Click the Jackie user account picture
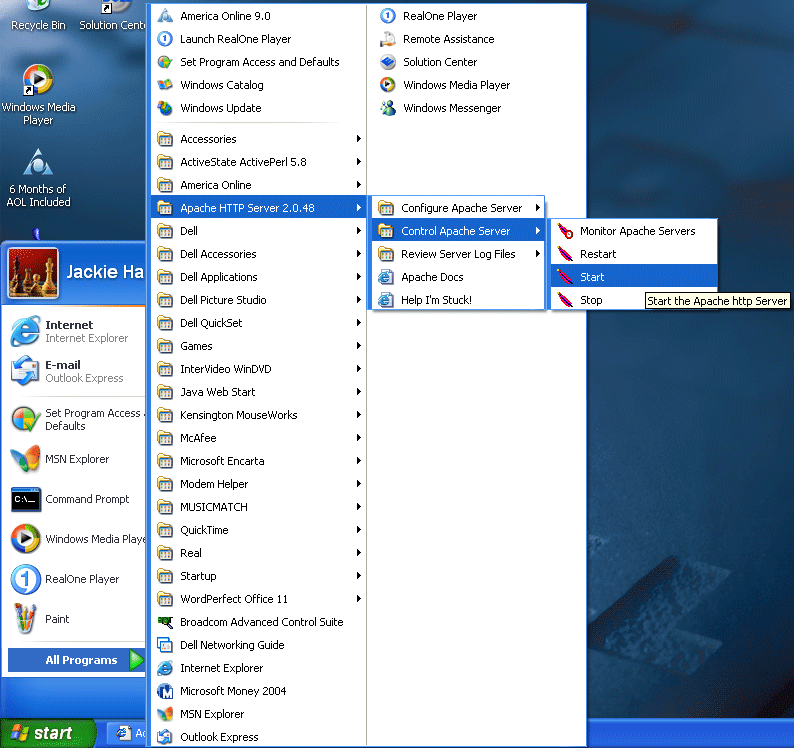 (x=33, y=272)
